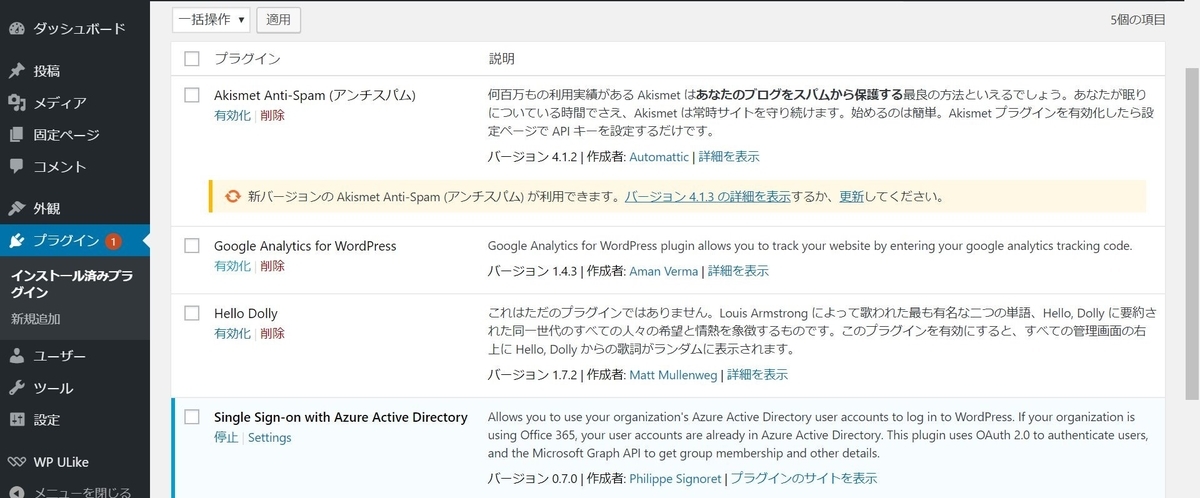
Task: Delete Akismet via its 削除 link
Action: (x=272, y=115)
